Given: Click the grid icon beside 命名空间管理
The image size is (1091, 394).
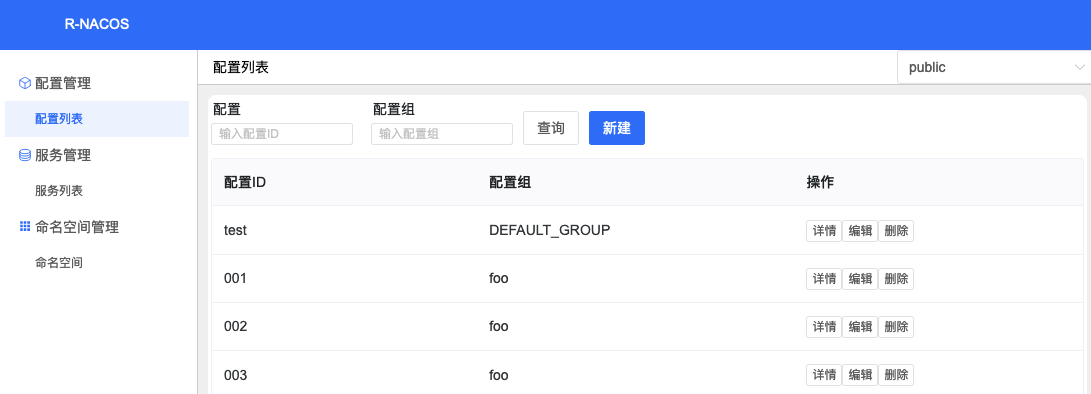Looking at the screenshot, I should pyautogui.click(x=24, y=226).
